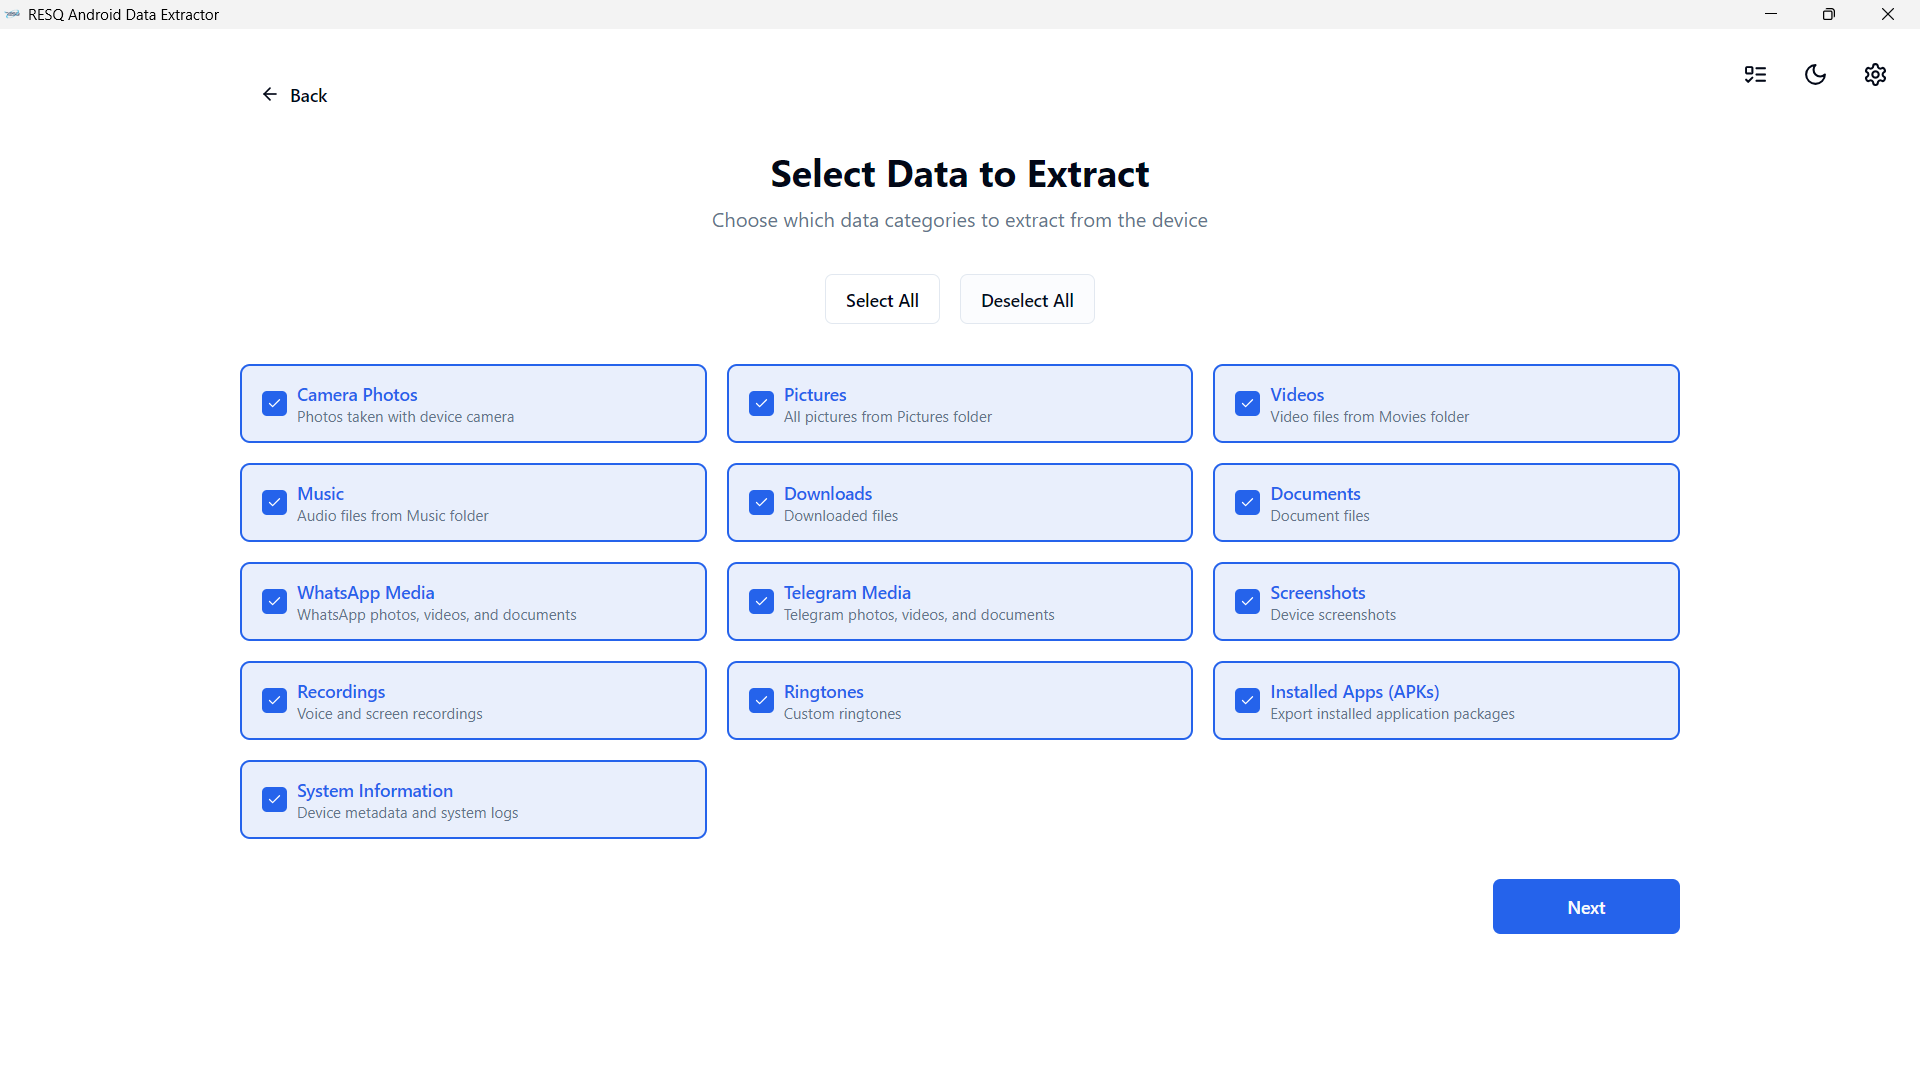Click the Screenshots category card
Screen dimensions: 1920x1080
[1445, 602]
